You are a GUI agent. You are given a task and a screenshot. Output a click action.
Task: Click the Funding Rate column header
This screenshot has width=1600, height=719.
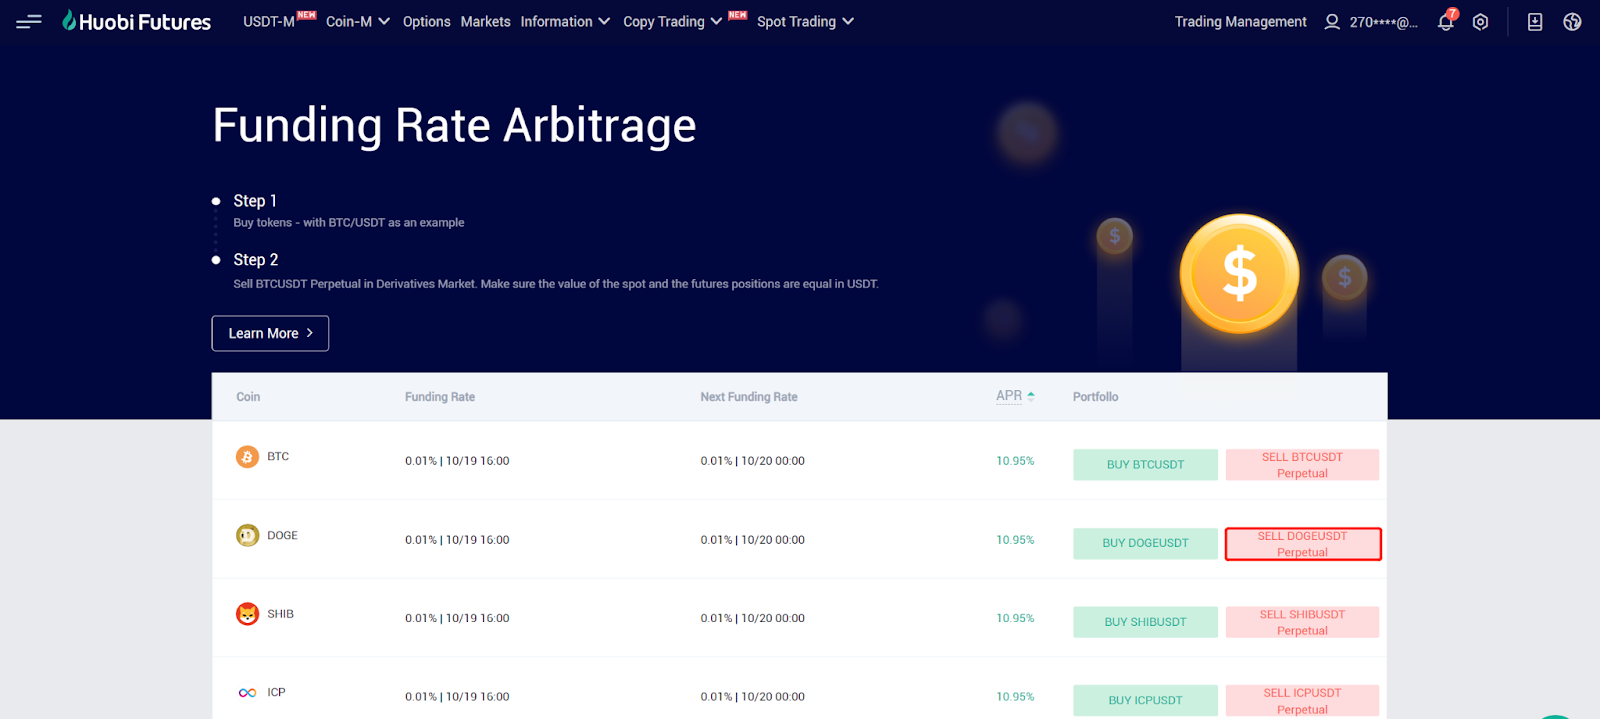[440, 397]
